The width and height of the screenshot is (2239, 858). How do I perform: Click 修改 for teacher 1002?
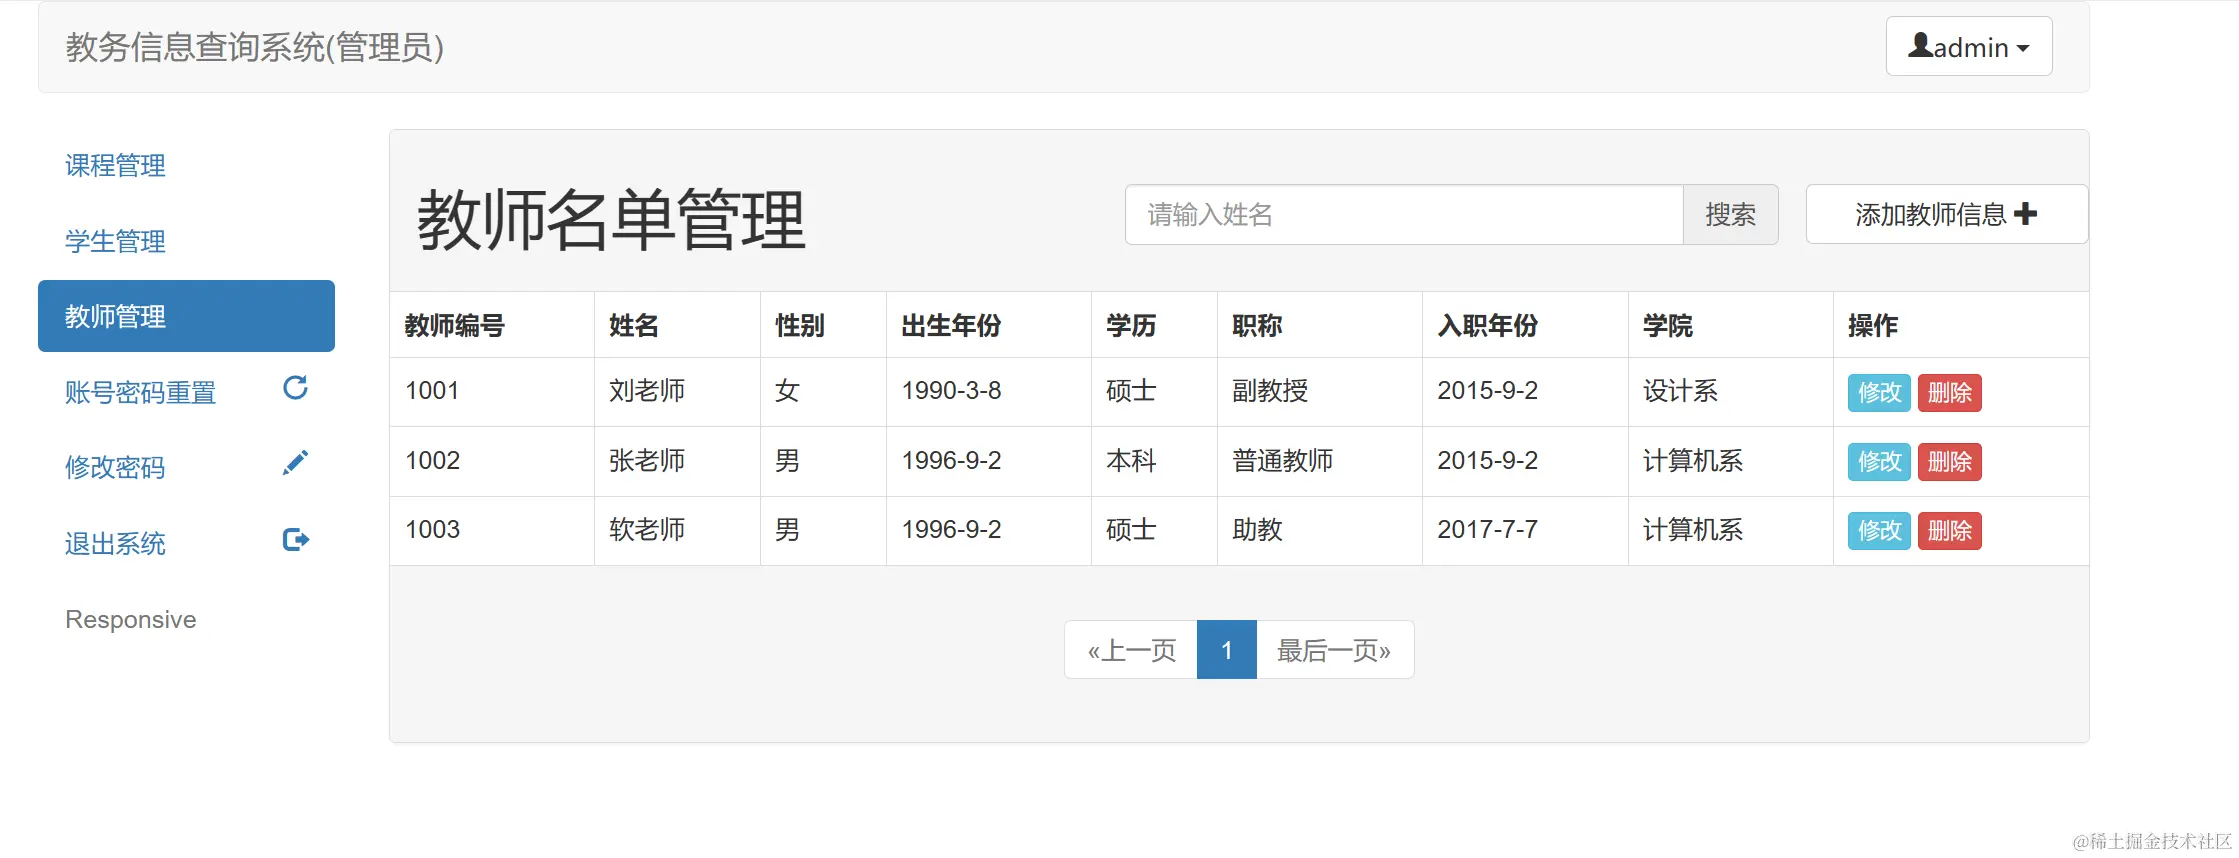[1879, 462]
